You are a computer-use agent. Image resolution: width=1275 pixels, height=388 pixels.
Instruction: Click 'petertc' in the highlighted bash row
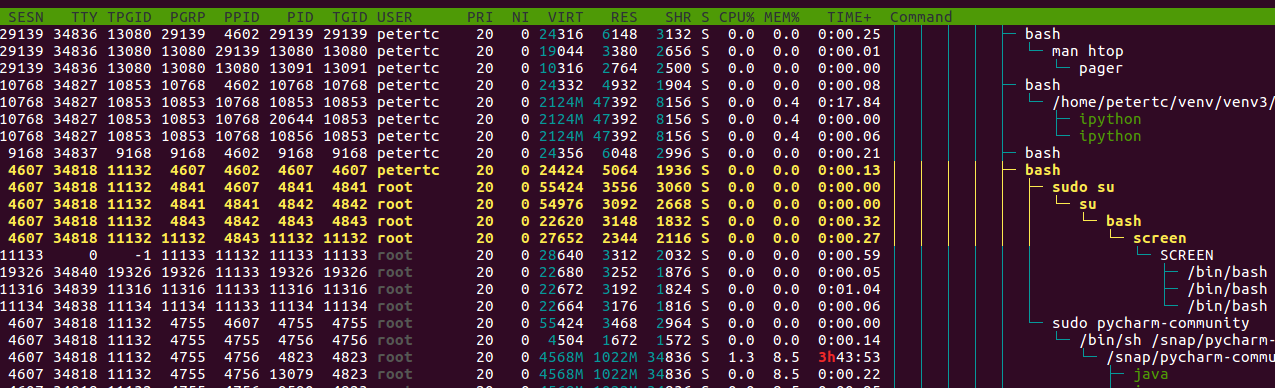(408, 170)
